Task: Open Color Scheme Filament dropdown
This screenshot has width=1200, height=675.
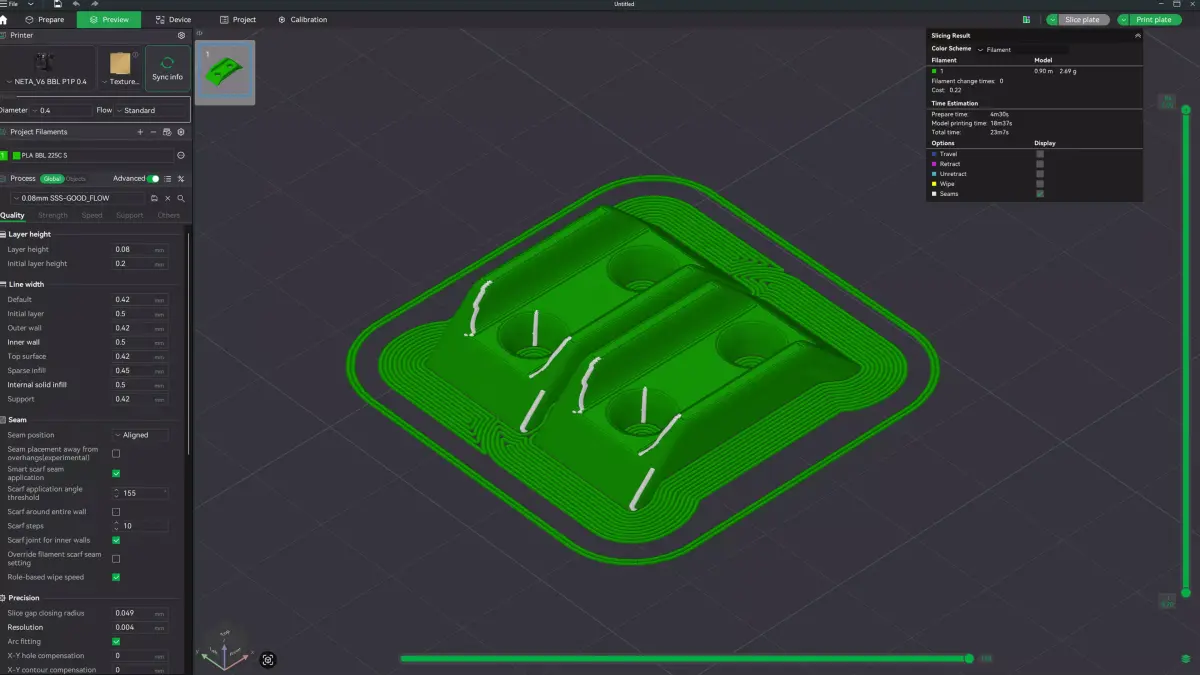Action: [1022, 49]
